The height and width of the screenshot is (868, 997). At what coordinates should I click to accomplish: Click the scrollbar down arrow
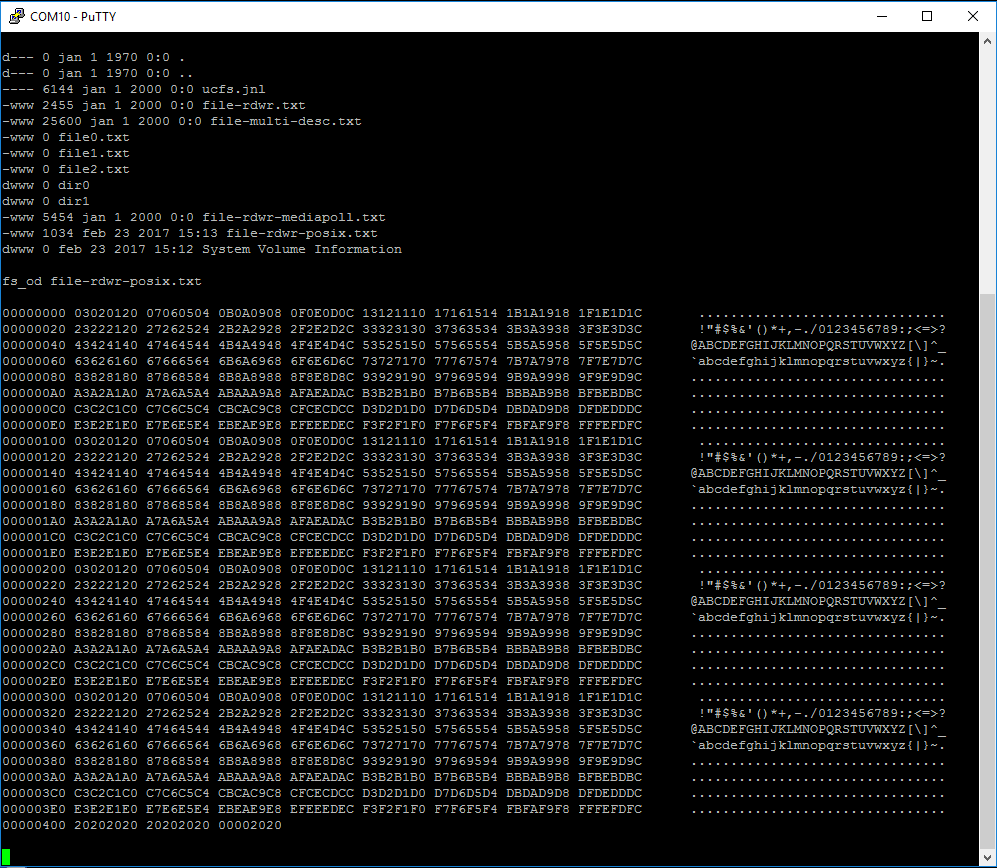click(987, 857)
